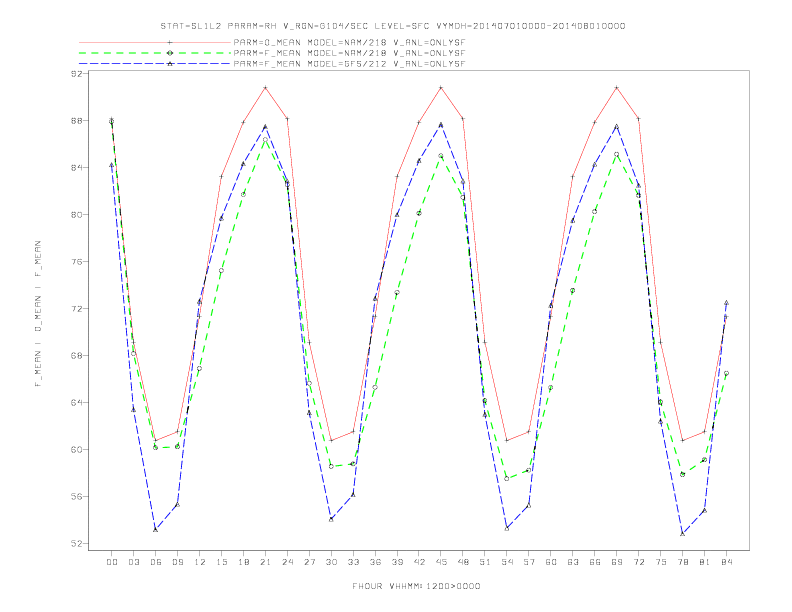Click the y-axis value 76
This screenshot has width=792, height=612.
(77, 262)
